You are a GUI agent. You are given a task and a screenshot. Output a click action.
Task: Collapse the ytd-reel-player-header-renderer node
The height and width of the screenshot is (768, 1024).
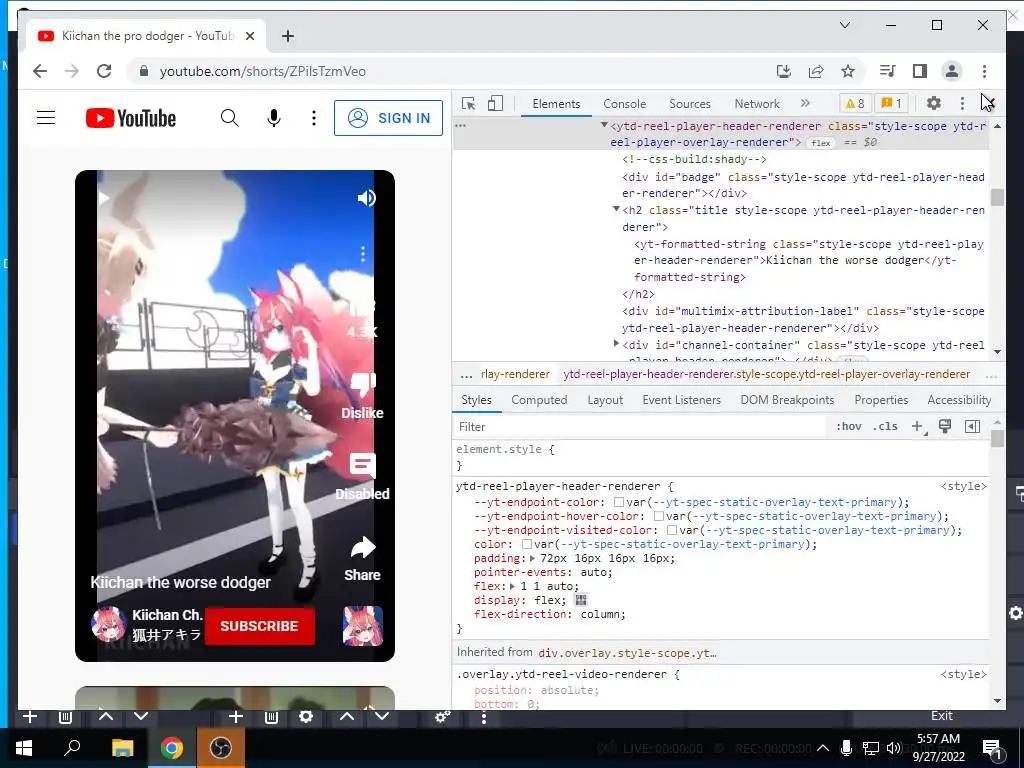click(x=604, y=125)
